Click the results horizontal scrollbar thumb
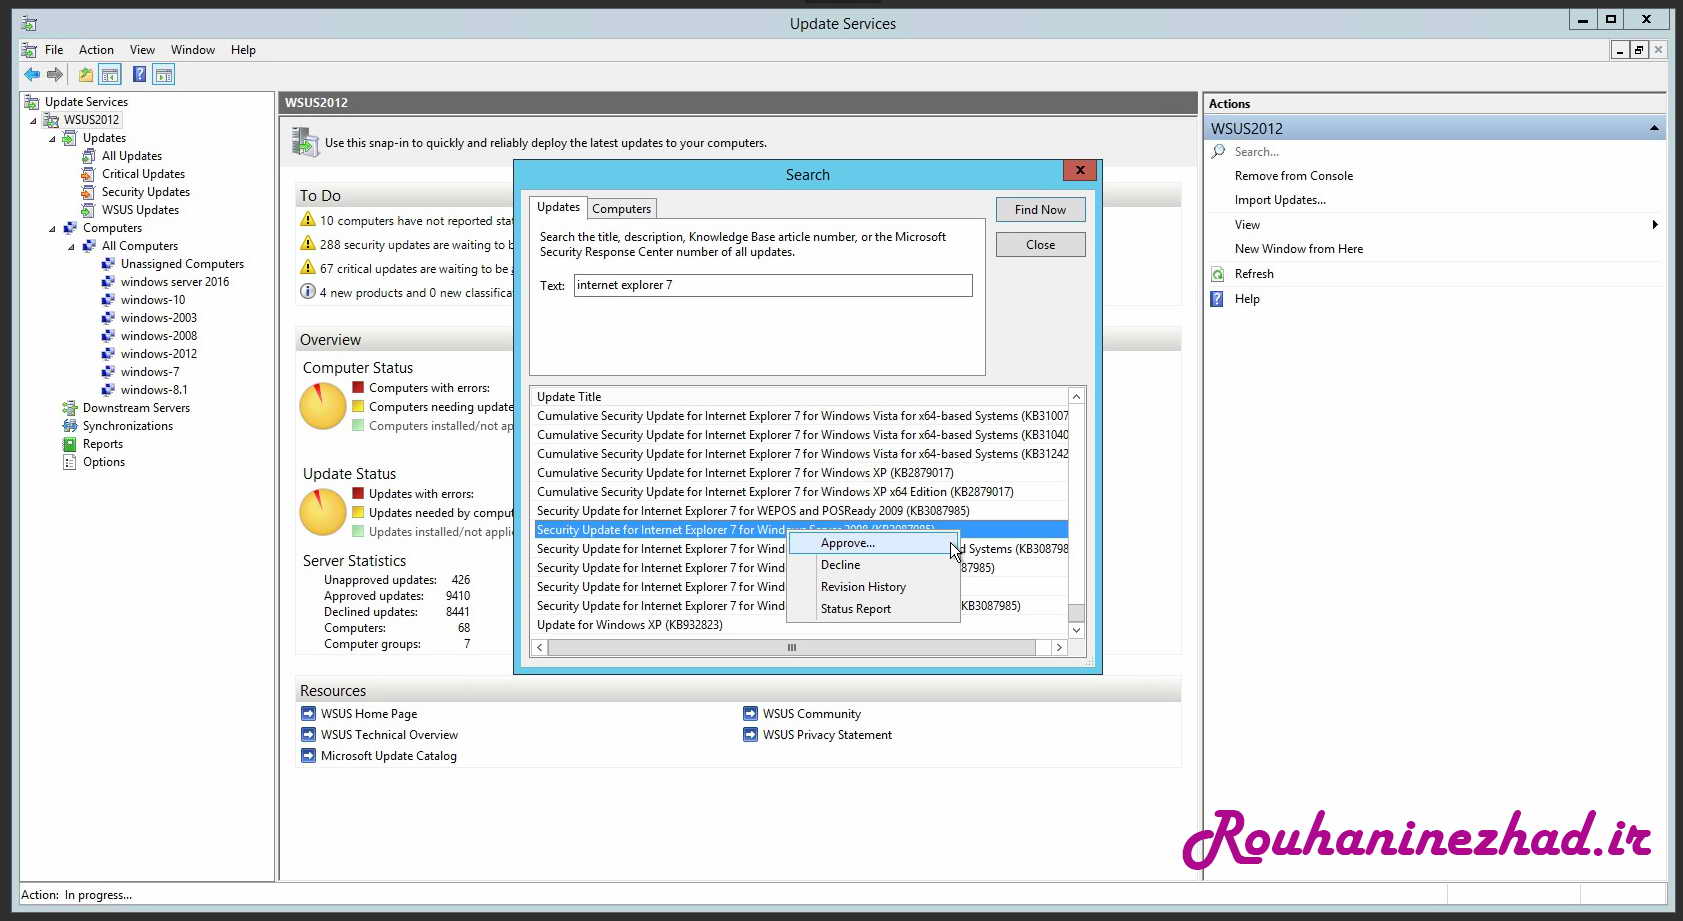The height and width of the screenshot is (921, 1683). click(x=791, y=648)
